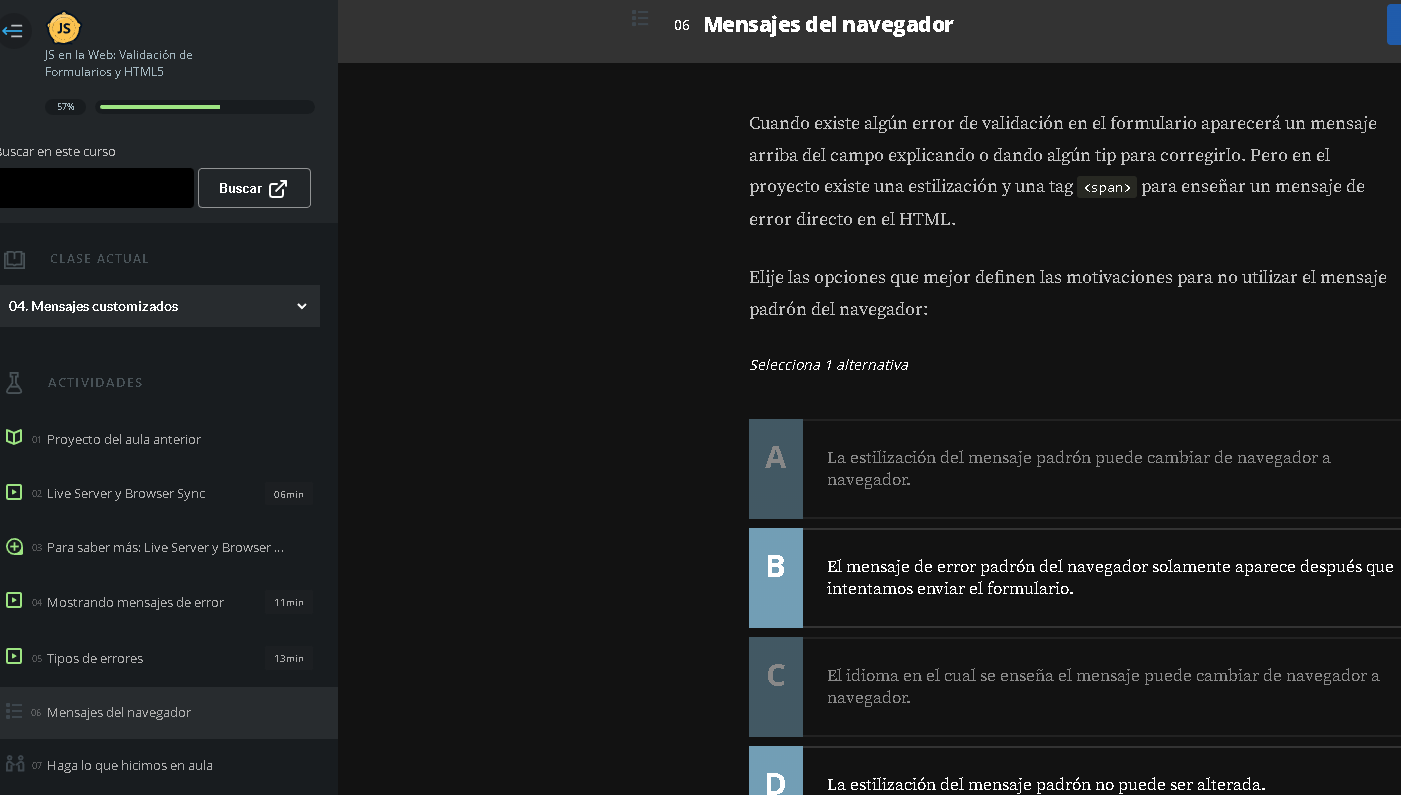Screen dimensions: 1401x795
Task: Open JS en la Web course title link
Action: (118, 63)
